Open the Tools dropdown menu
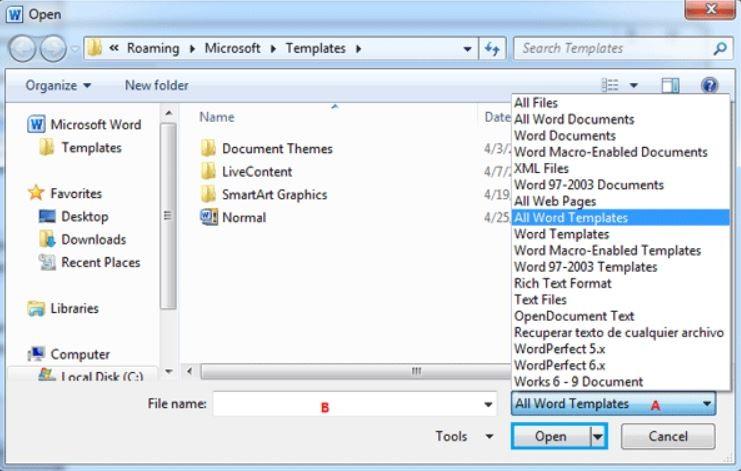 pos(465,436)
